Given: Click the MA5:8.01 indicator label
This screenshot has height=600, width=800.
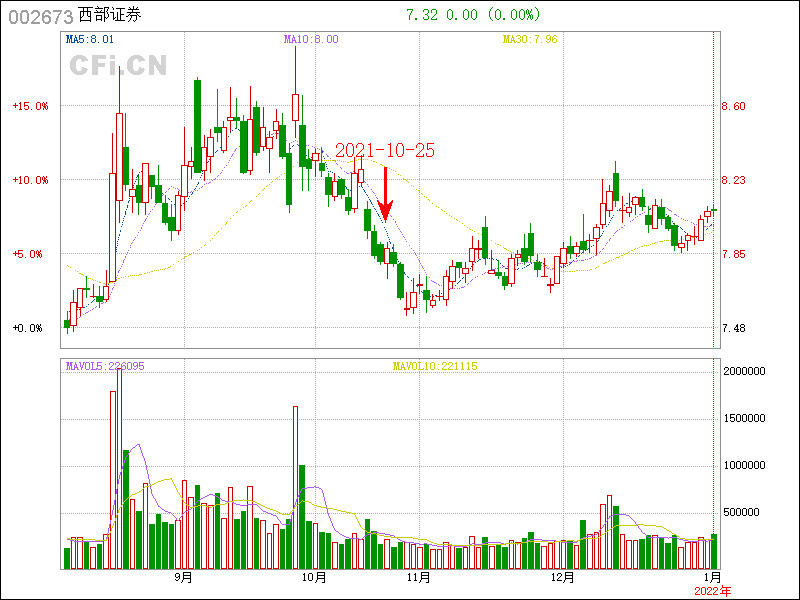Looking at the screenshot, I should 90,39.
